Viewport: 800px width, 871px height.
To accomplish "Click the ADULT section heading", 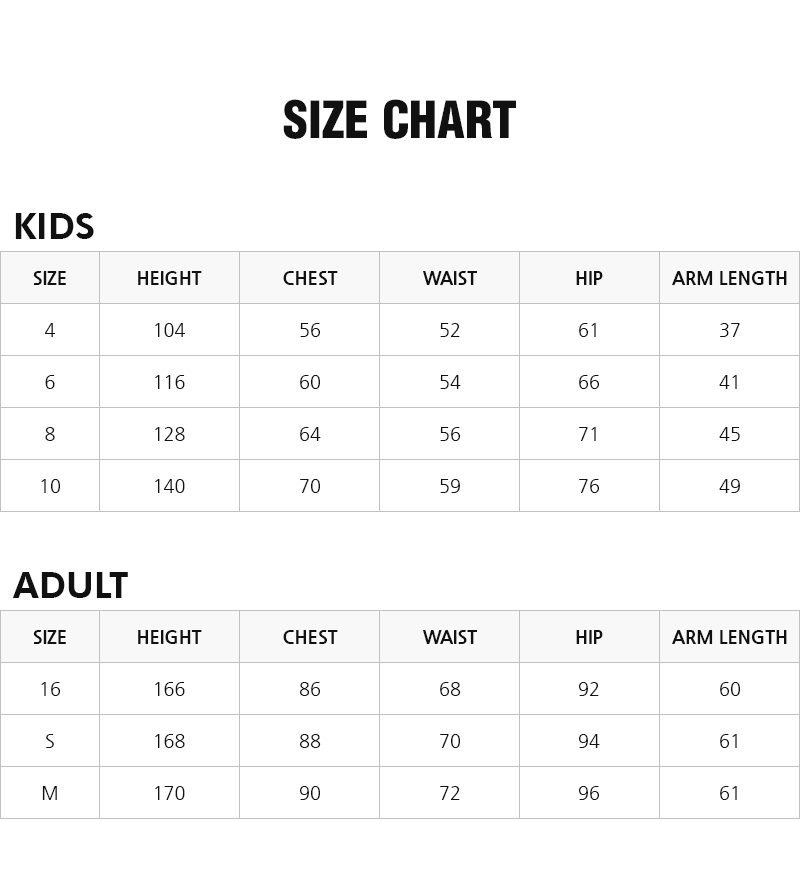I will 70,586.
